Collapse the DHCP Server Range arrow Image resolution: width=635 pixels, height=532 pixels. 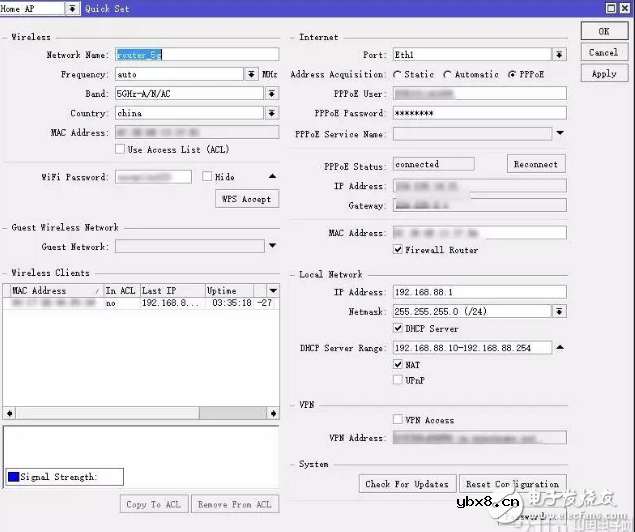[x=560, y=347]
